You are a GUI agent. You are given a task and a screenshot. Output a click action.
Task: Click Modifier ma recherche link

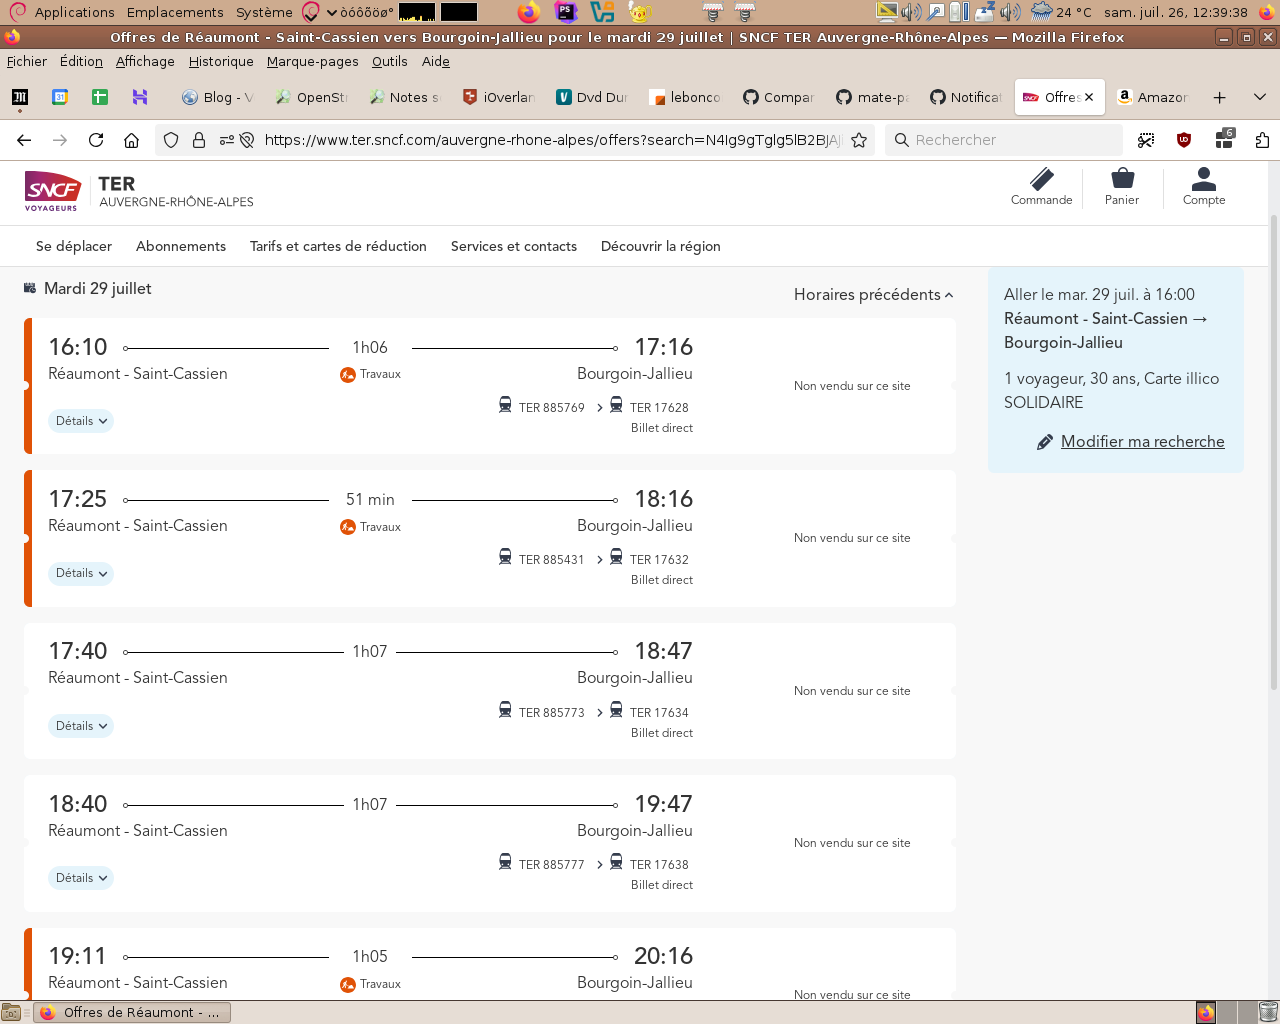pos(1142,442)
